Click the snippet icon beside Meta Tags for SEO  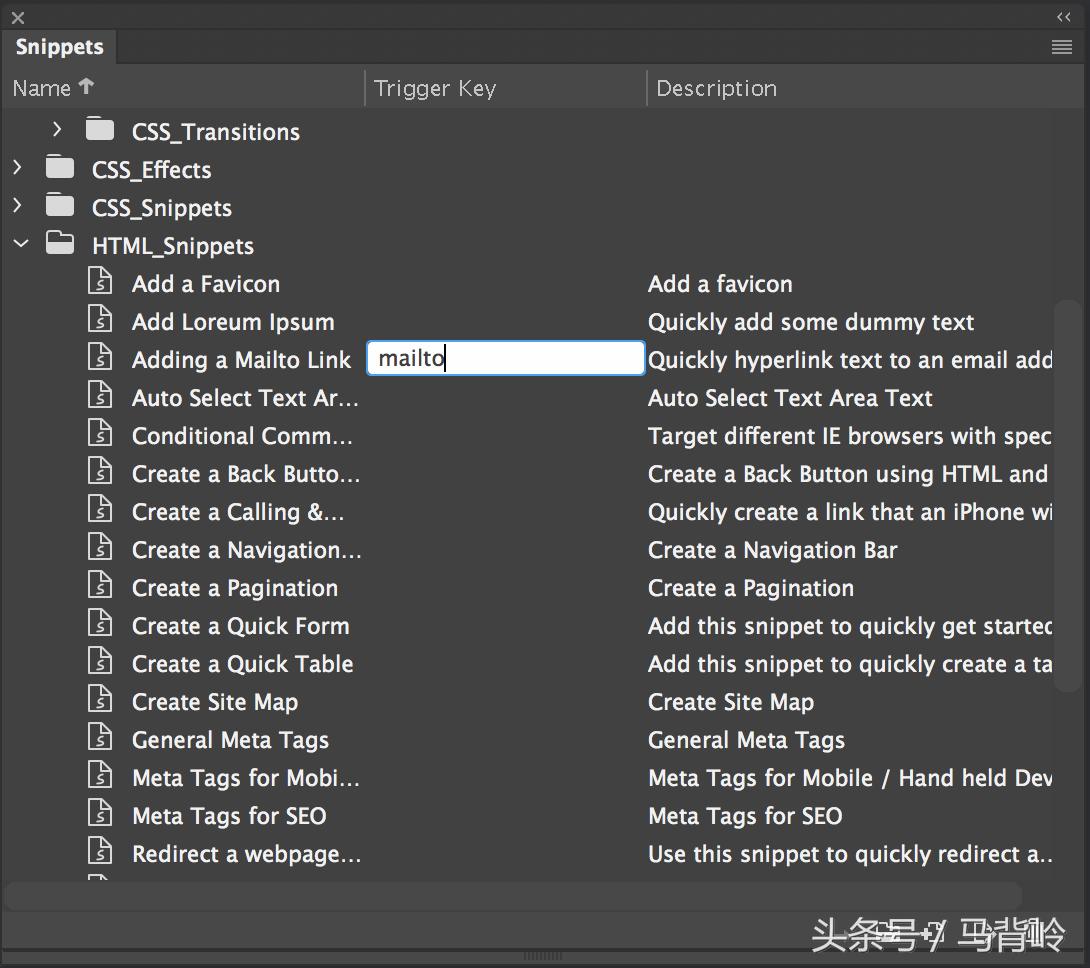click(x=100, y=813)
